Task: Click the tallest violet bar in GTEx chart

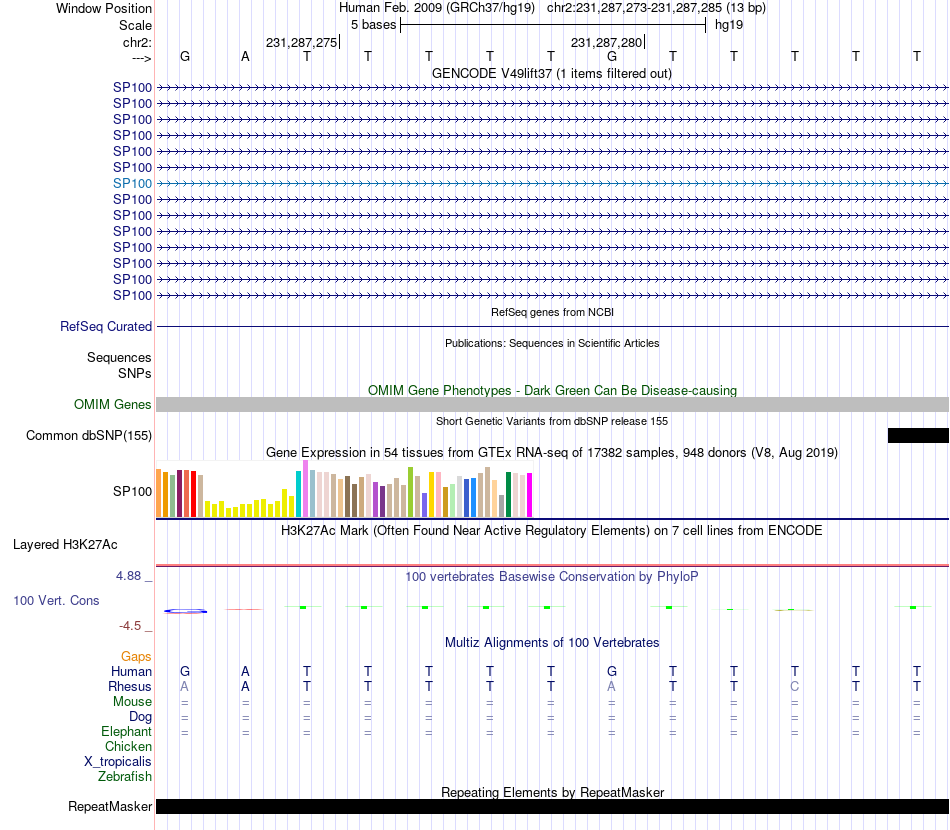Action: tap(305, 488)
